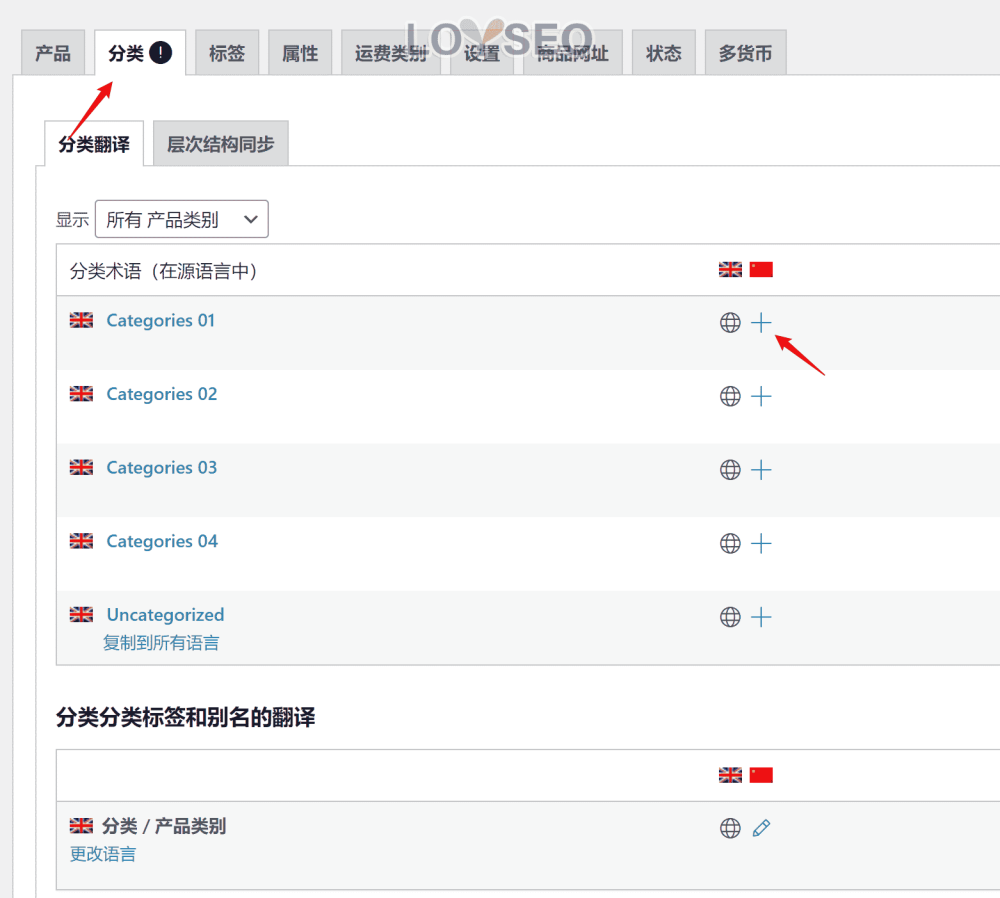
Task: Add Chinese translation for Categories 02
Action: pyautogui.click(x=761, y=397)
